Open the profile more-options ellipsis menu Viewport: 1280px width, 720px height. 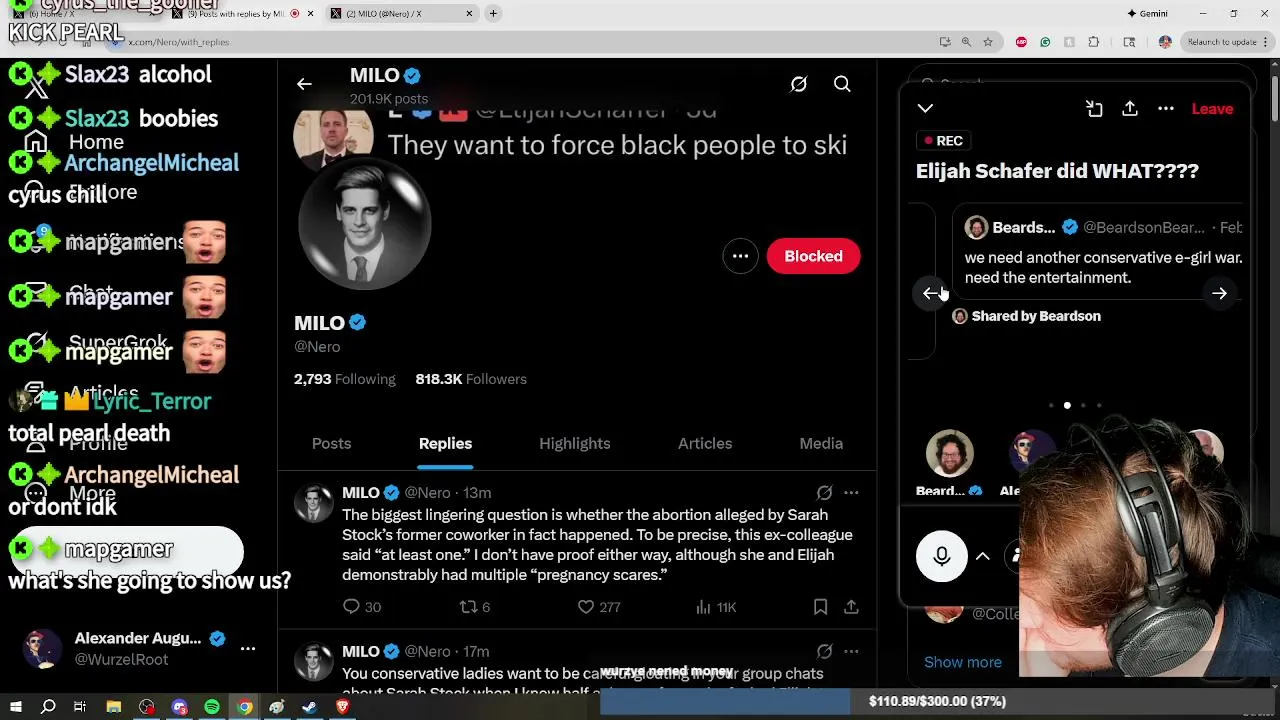click(x=740, y=256)
